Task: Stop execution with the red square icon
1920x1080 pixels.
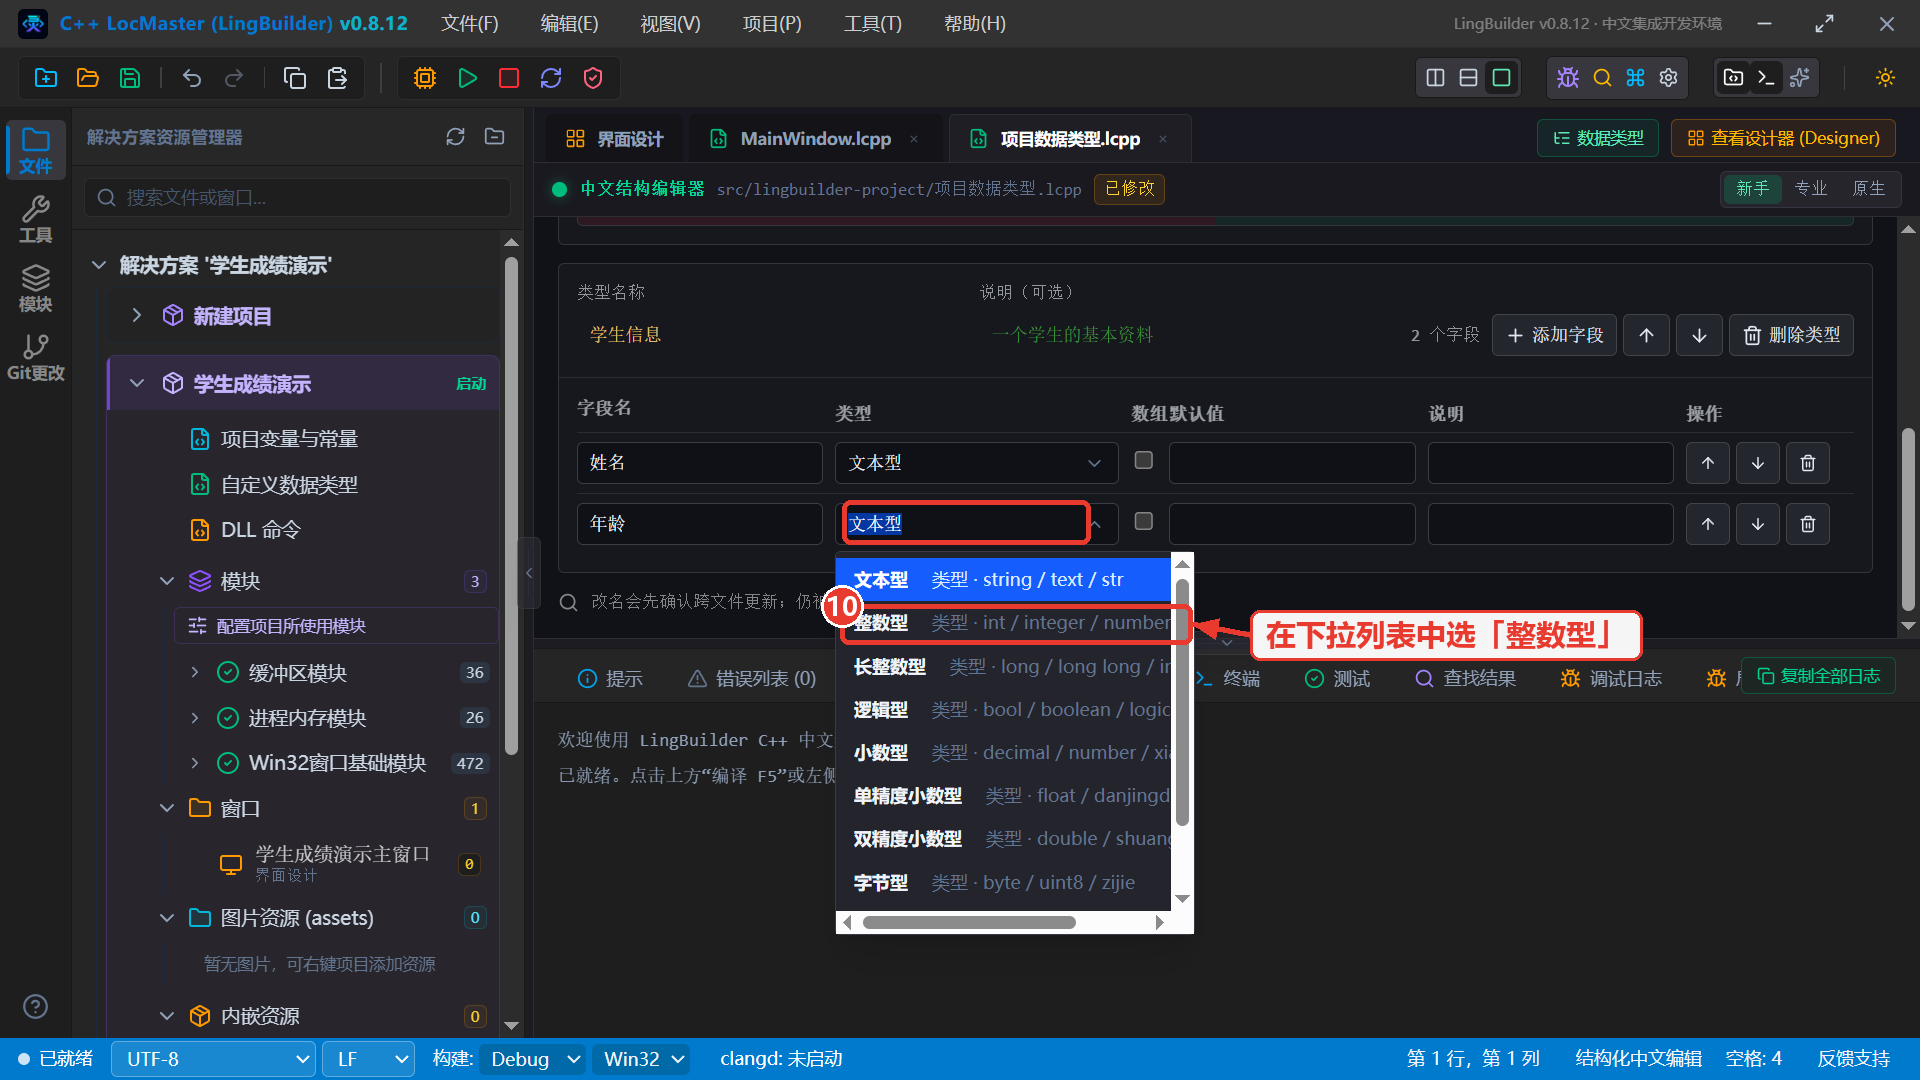Action: click(509, 78)
